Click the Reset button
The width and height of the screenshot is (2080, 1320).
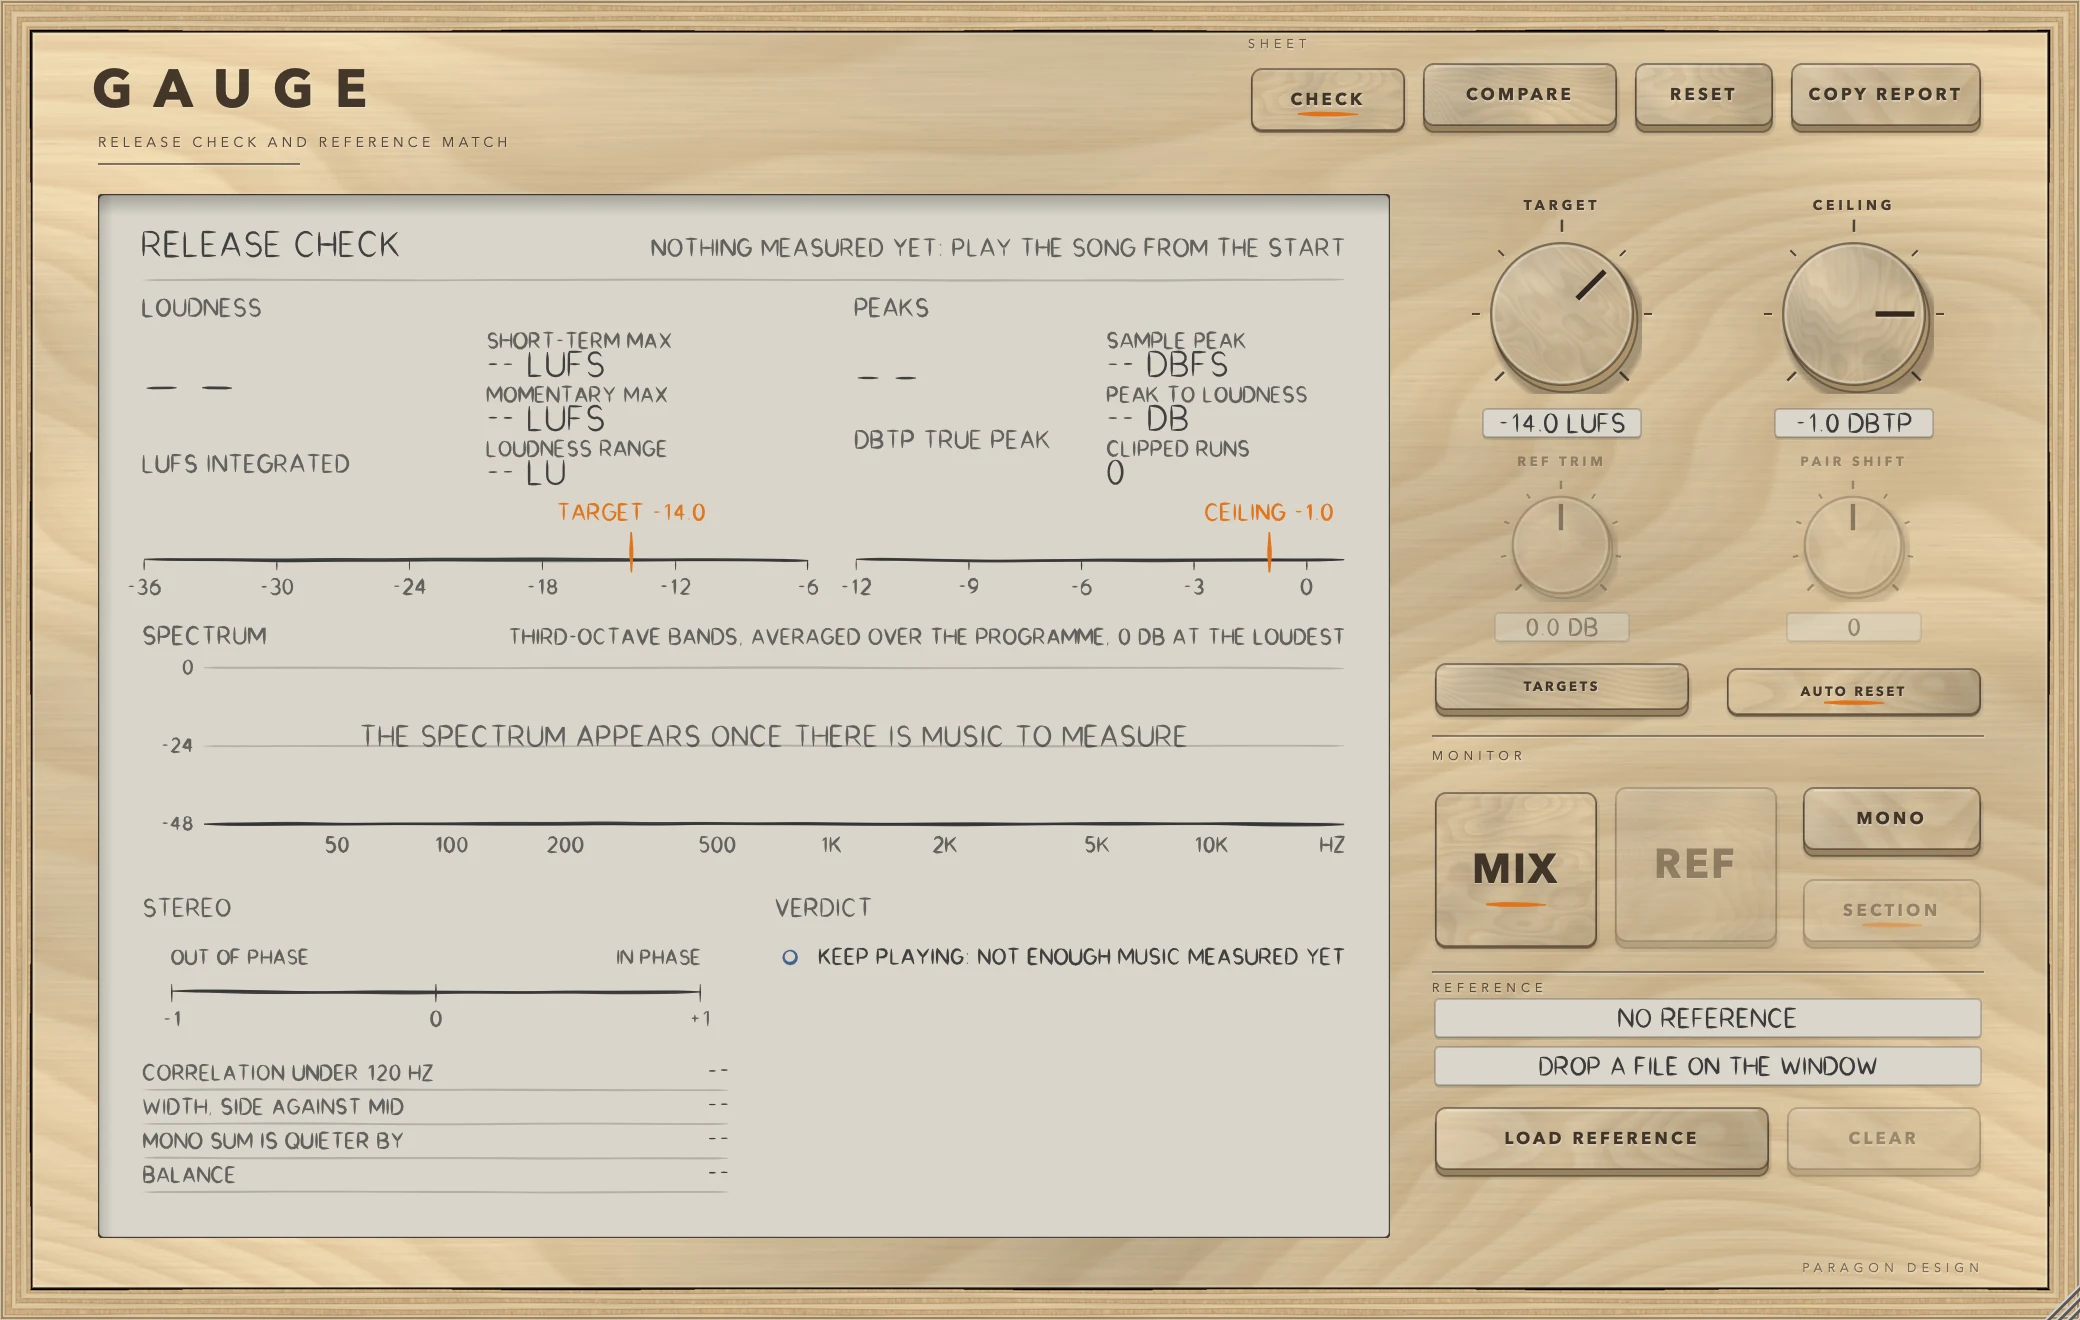[1703, 95]
